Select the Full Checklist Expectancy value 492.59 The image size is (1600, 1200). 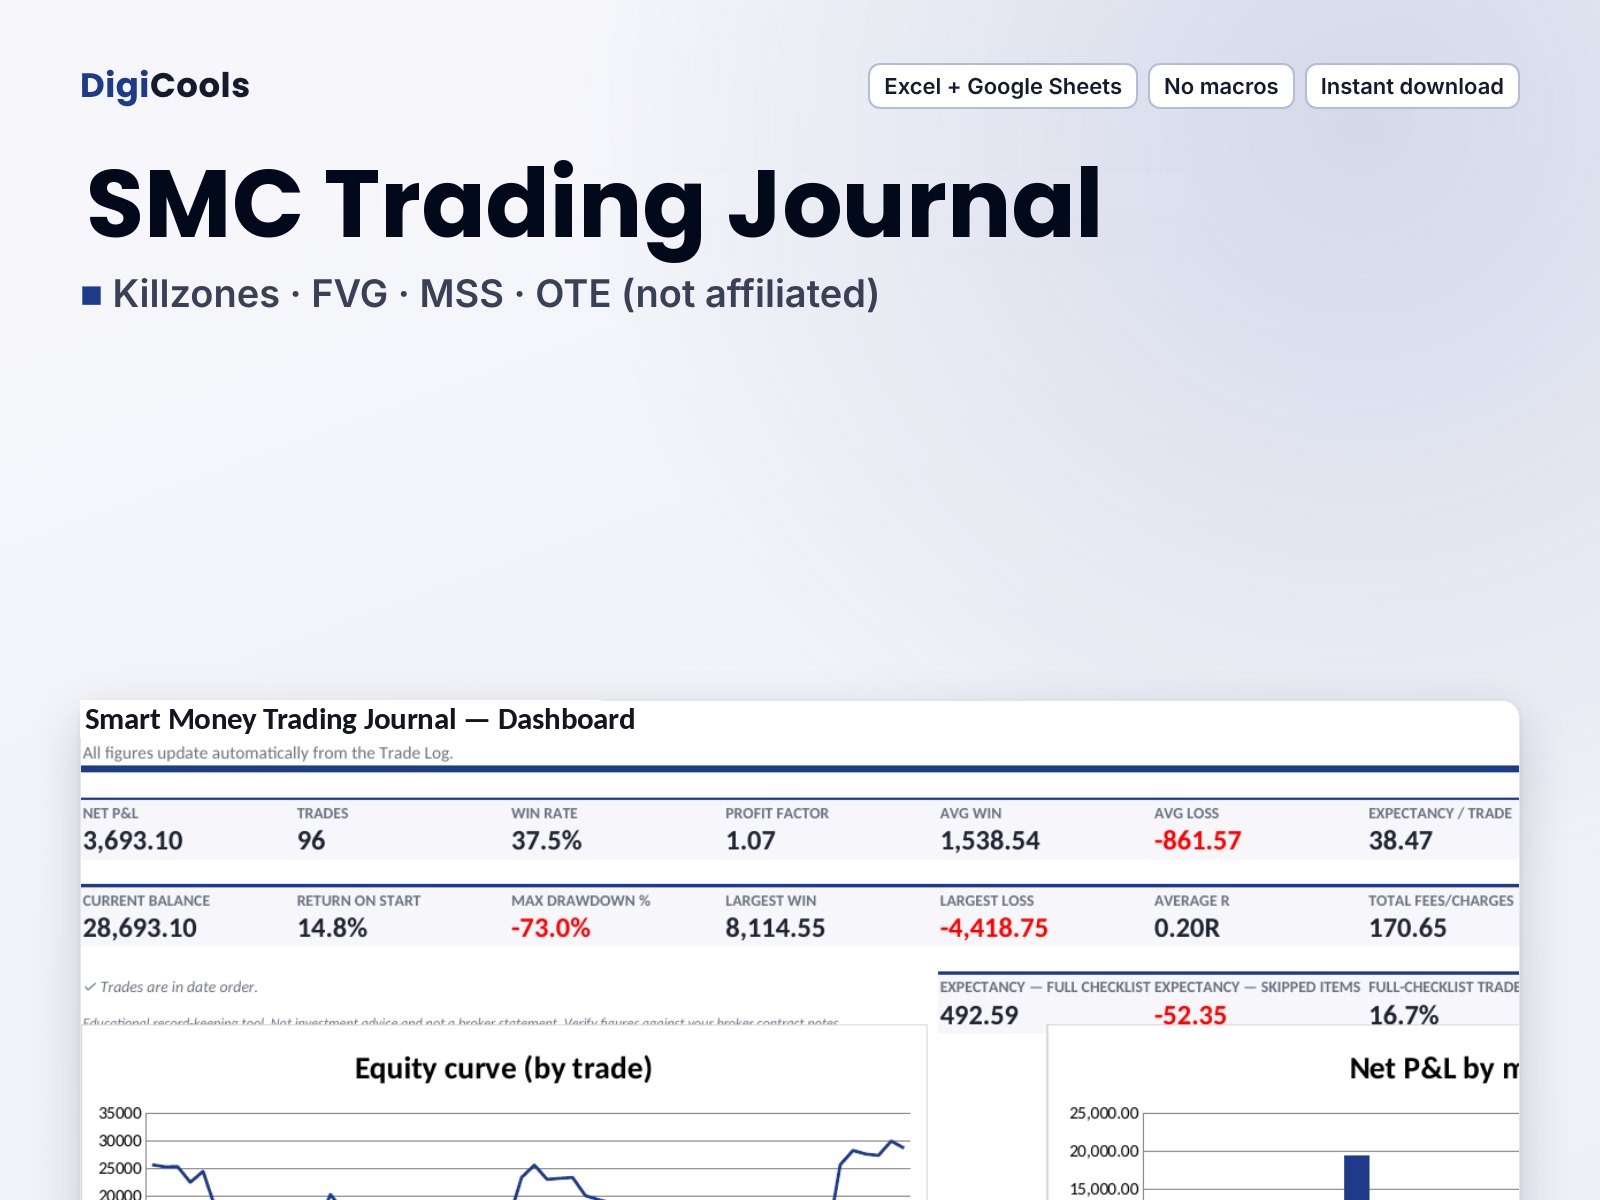click(x=979, y=1015)
